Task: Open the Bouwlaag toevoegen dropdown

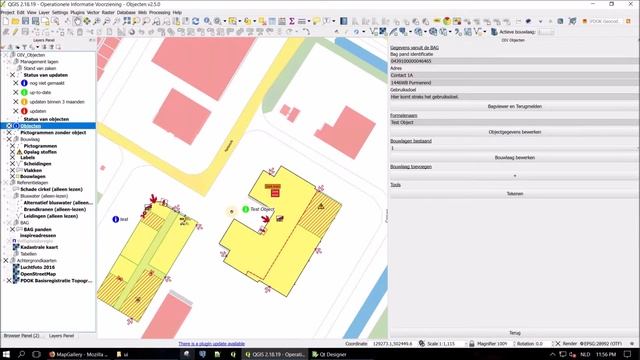Action: (514, 176)
